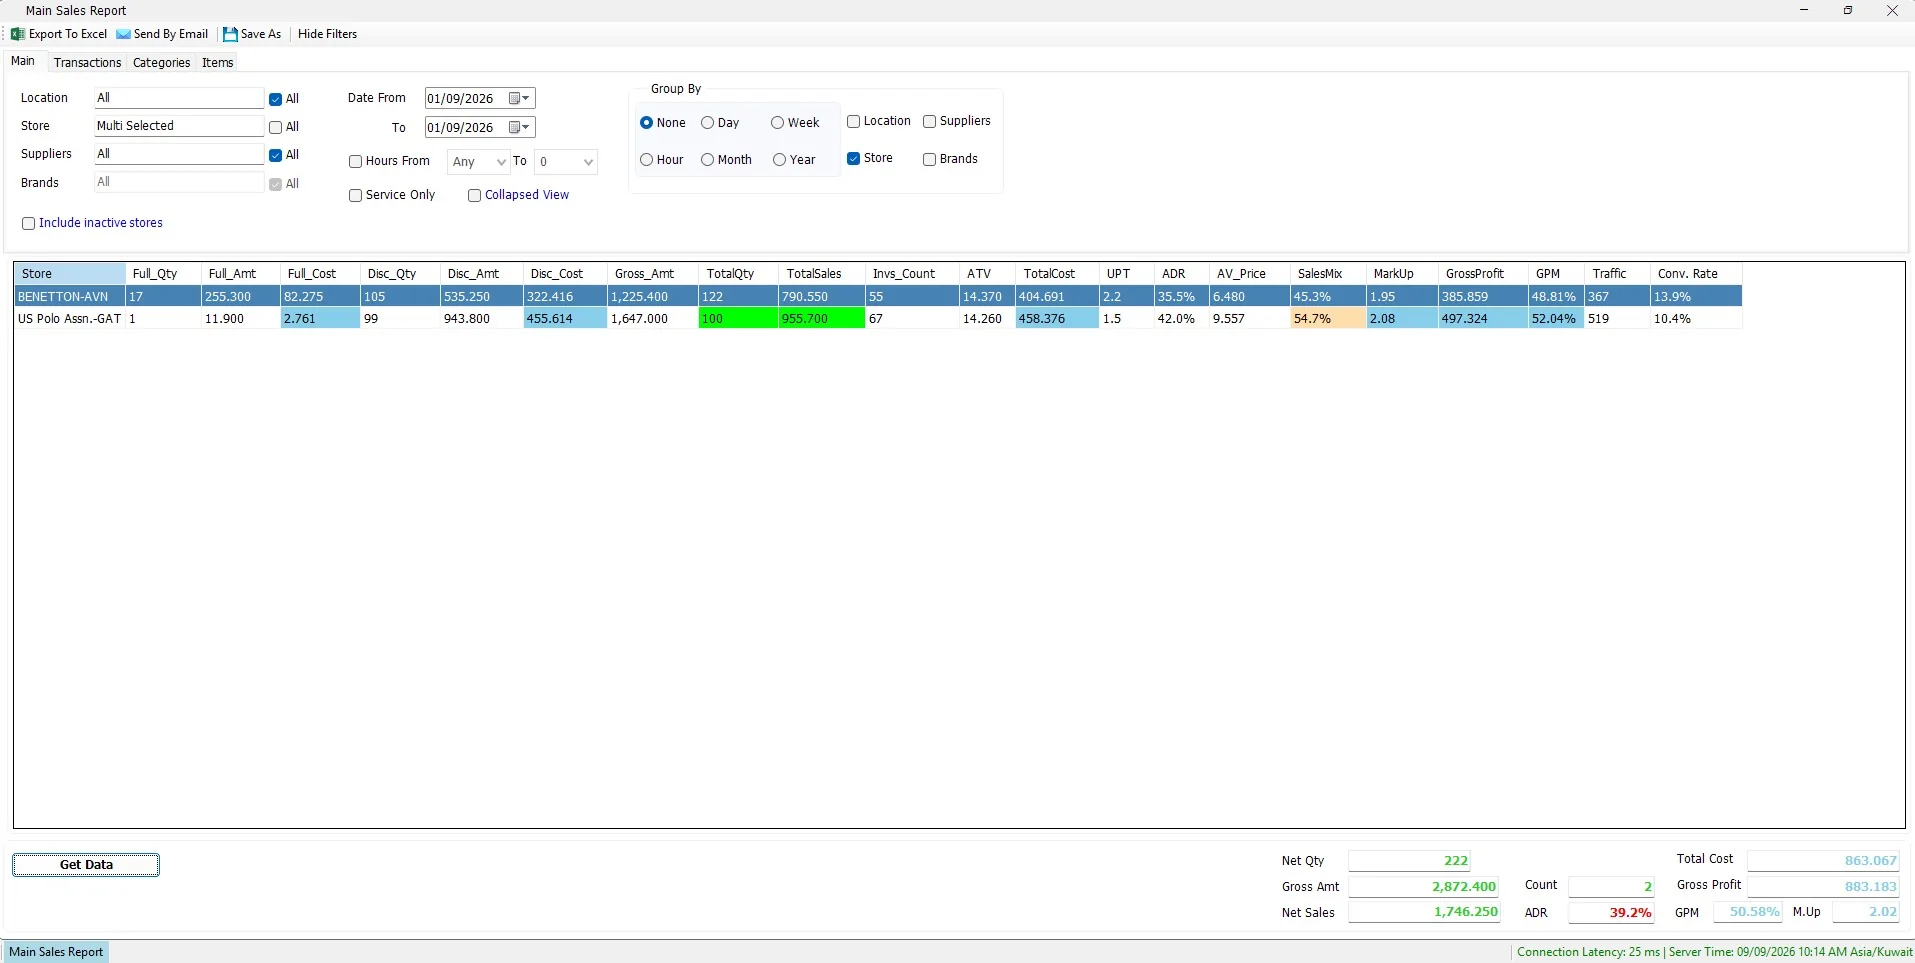Tick the Service Only checkbox
This screenshot has height=963, width=1915.
pyautogui.click(x=355, y=195)
